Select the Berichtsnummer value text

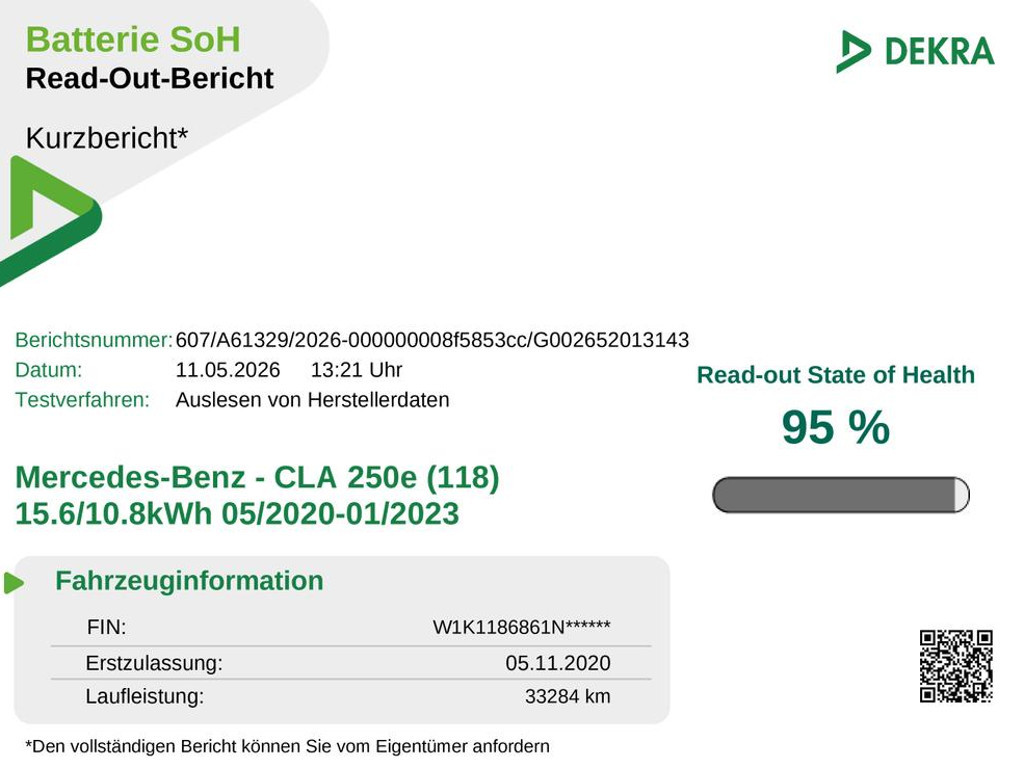432,340
